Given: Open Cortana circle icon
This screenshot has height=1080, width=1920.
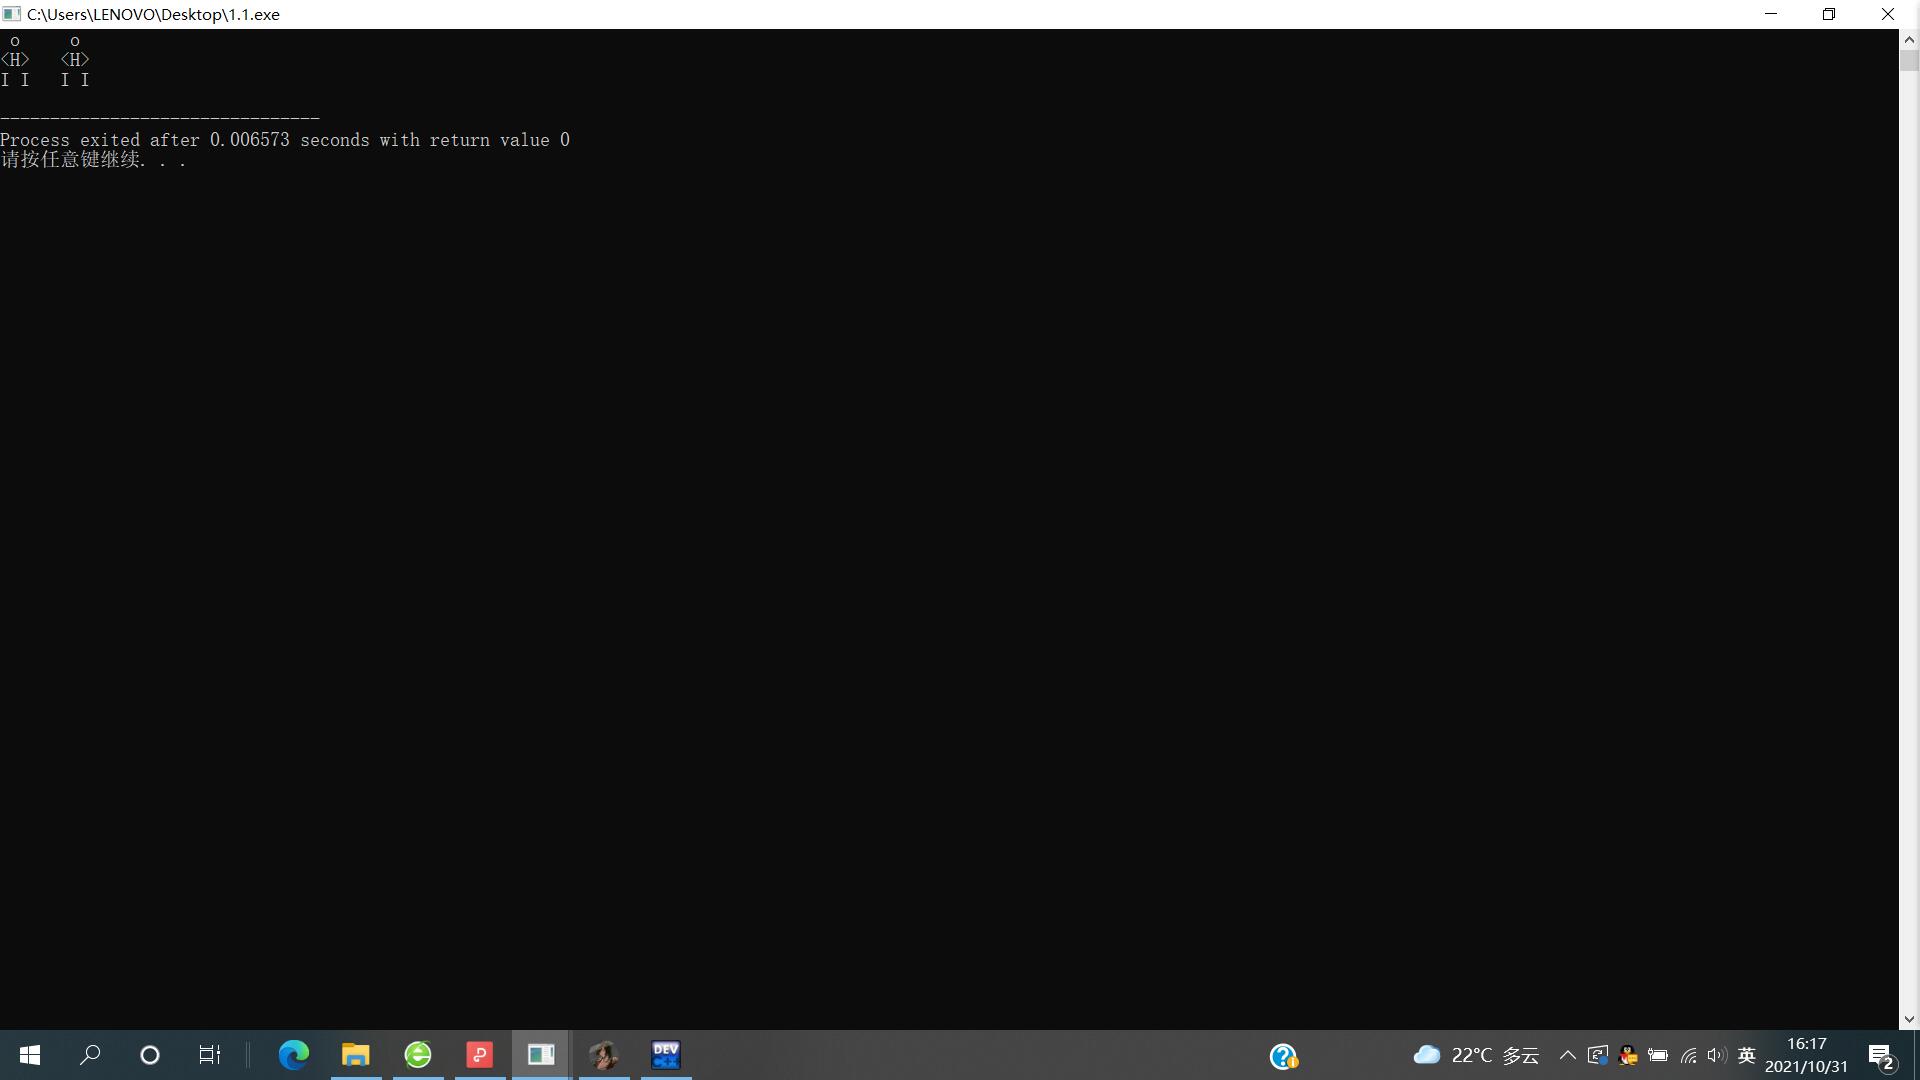Looking at the screenshot, I should pyautogui.click(x=150, y=1055).
